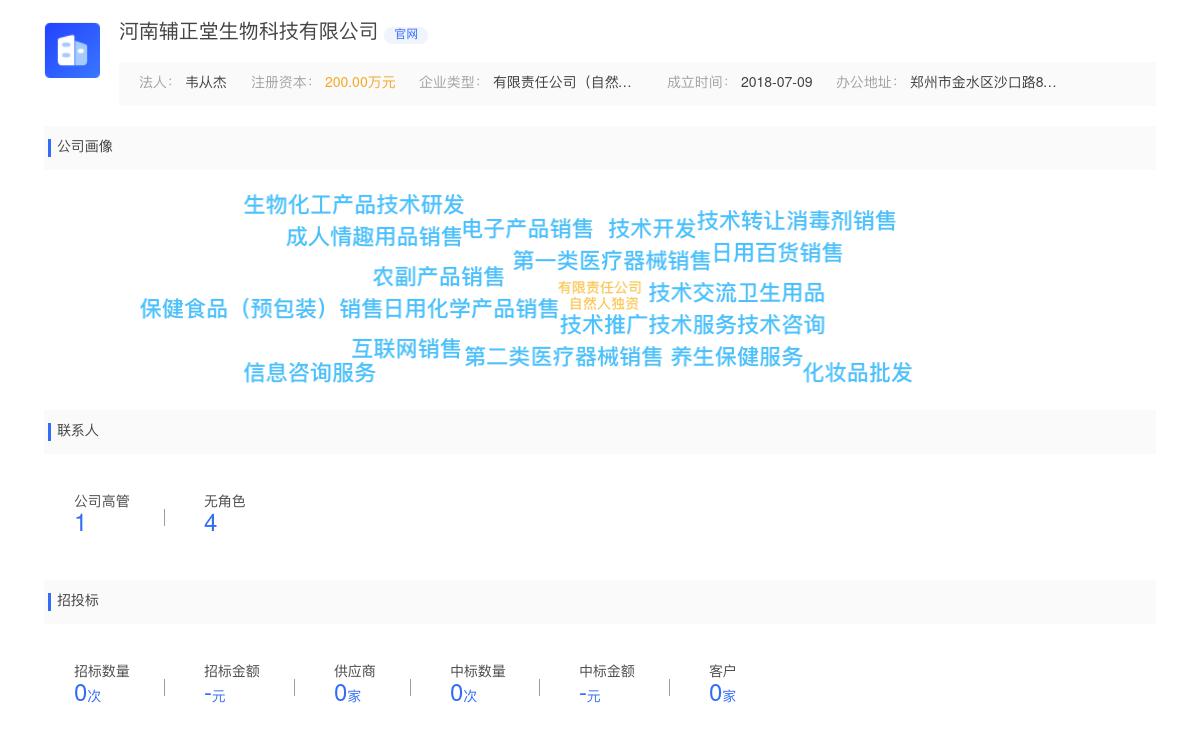The height and width of the screenshot is (752, 1200).
Task: Open 中标数量 count 0次
Action: click(x=464, y=693)
